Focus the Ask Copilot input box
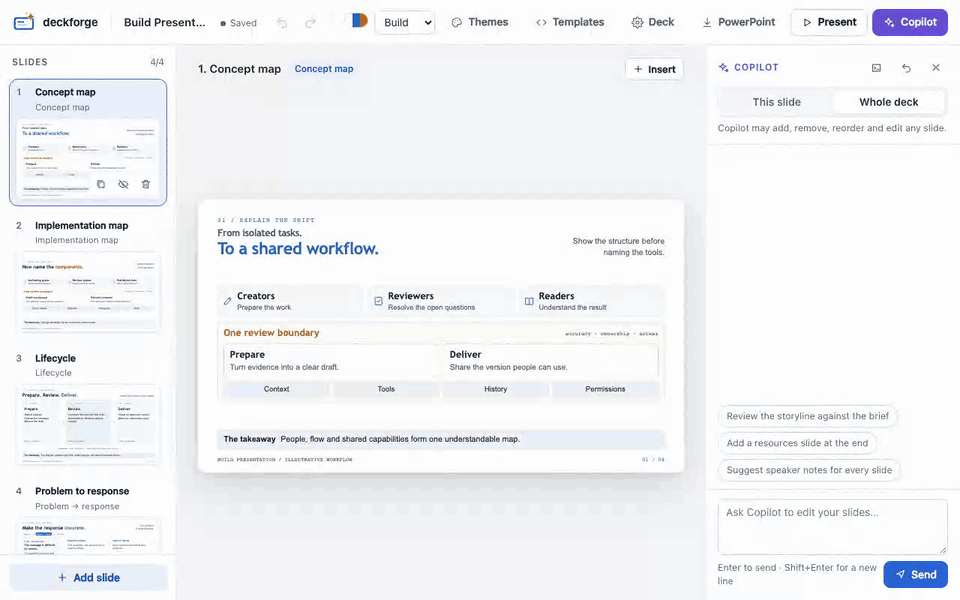Viewport: 960px width, 600px height. coord(833,527)
